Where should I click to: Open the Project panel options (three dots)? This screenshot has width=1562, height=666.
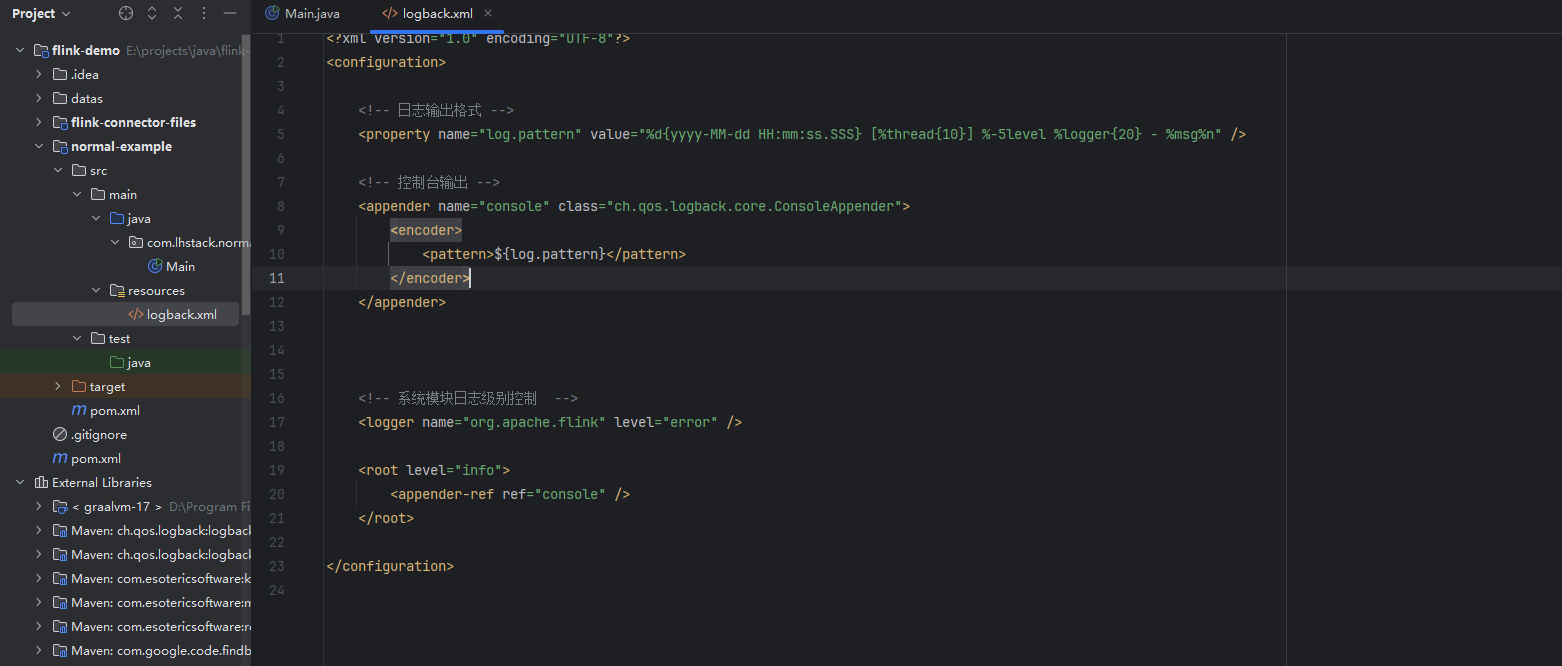204,14
